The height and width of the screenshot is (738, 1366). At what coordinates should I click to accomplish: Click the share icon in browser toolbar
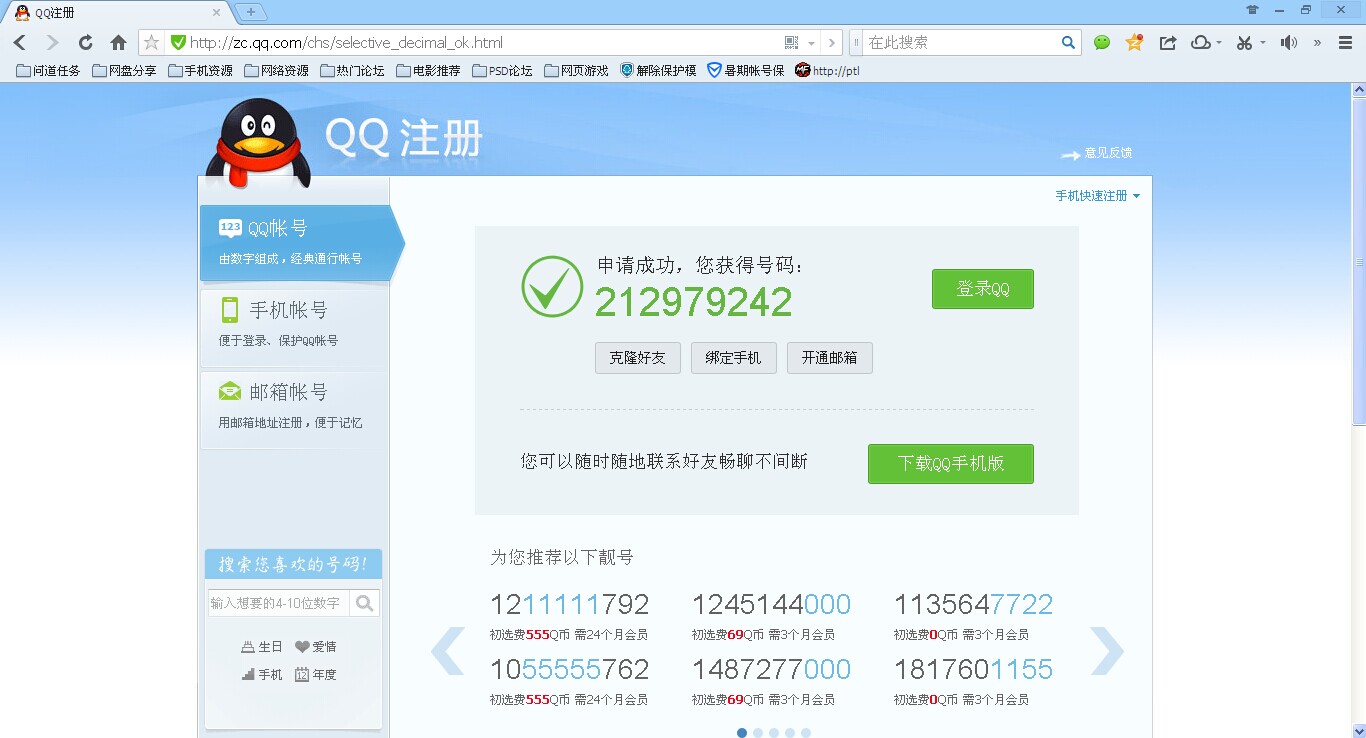point(1167,42)
